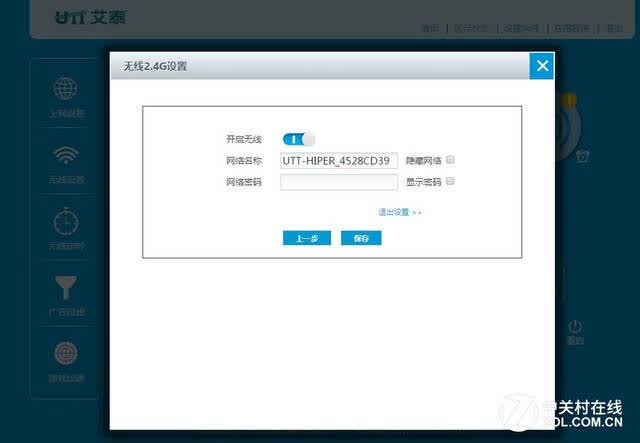Click the 网络名称 SSID input field
This screenshot has height=443, width=640.
click(x=339, y=160)
